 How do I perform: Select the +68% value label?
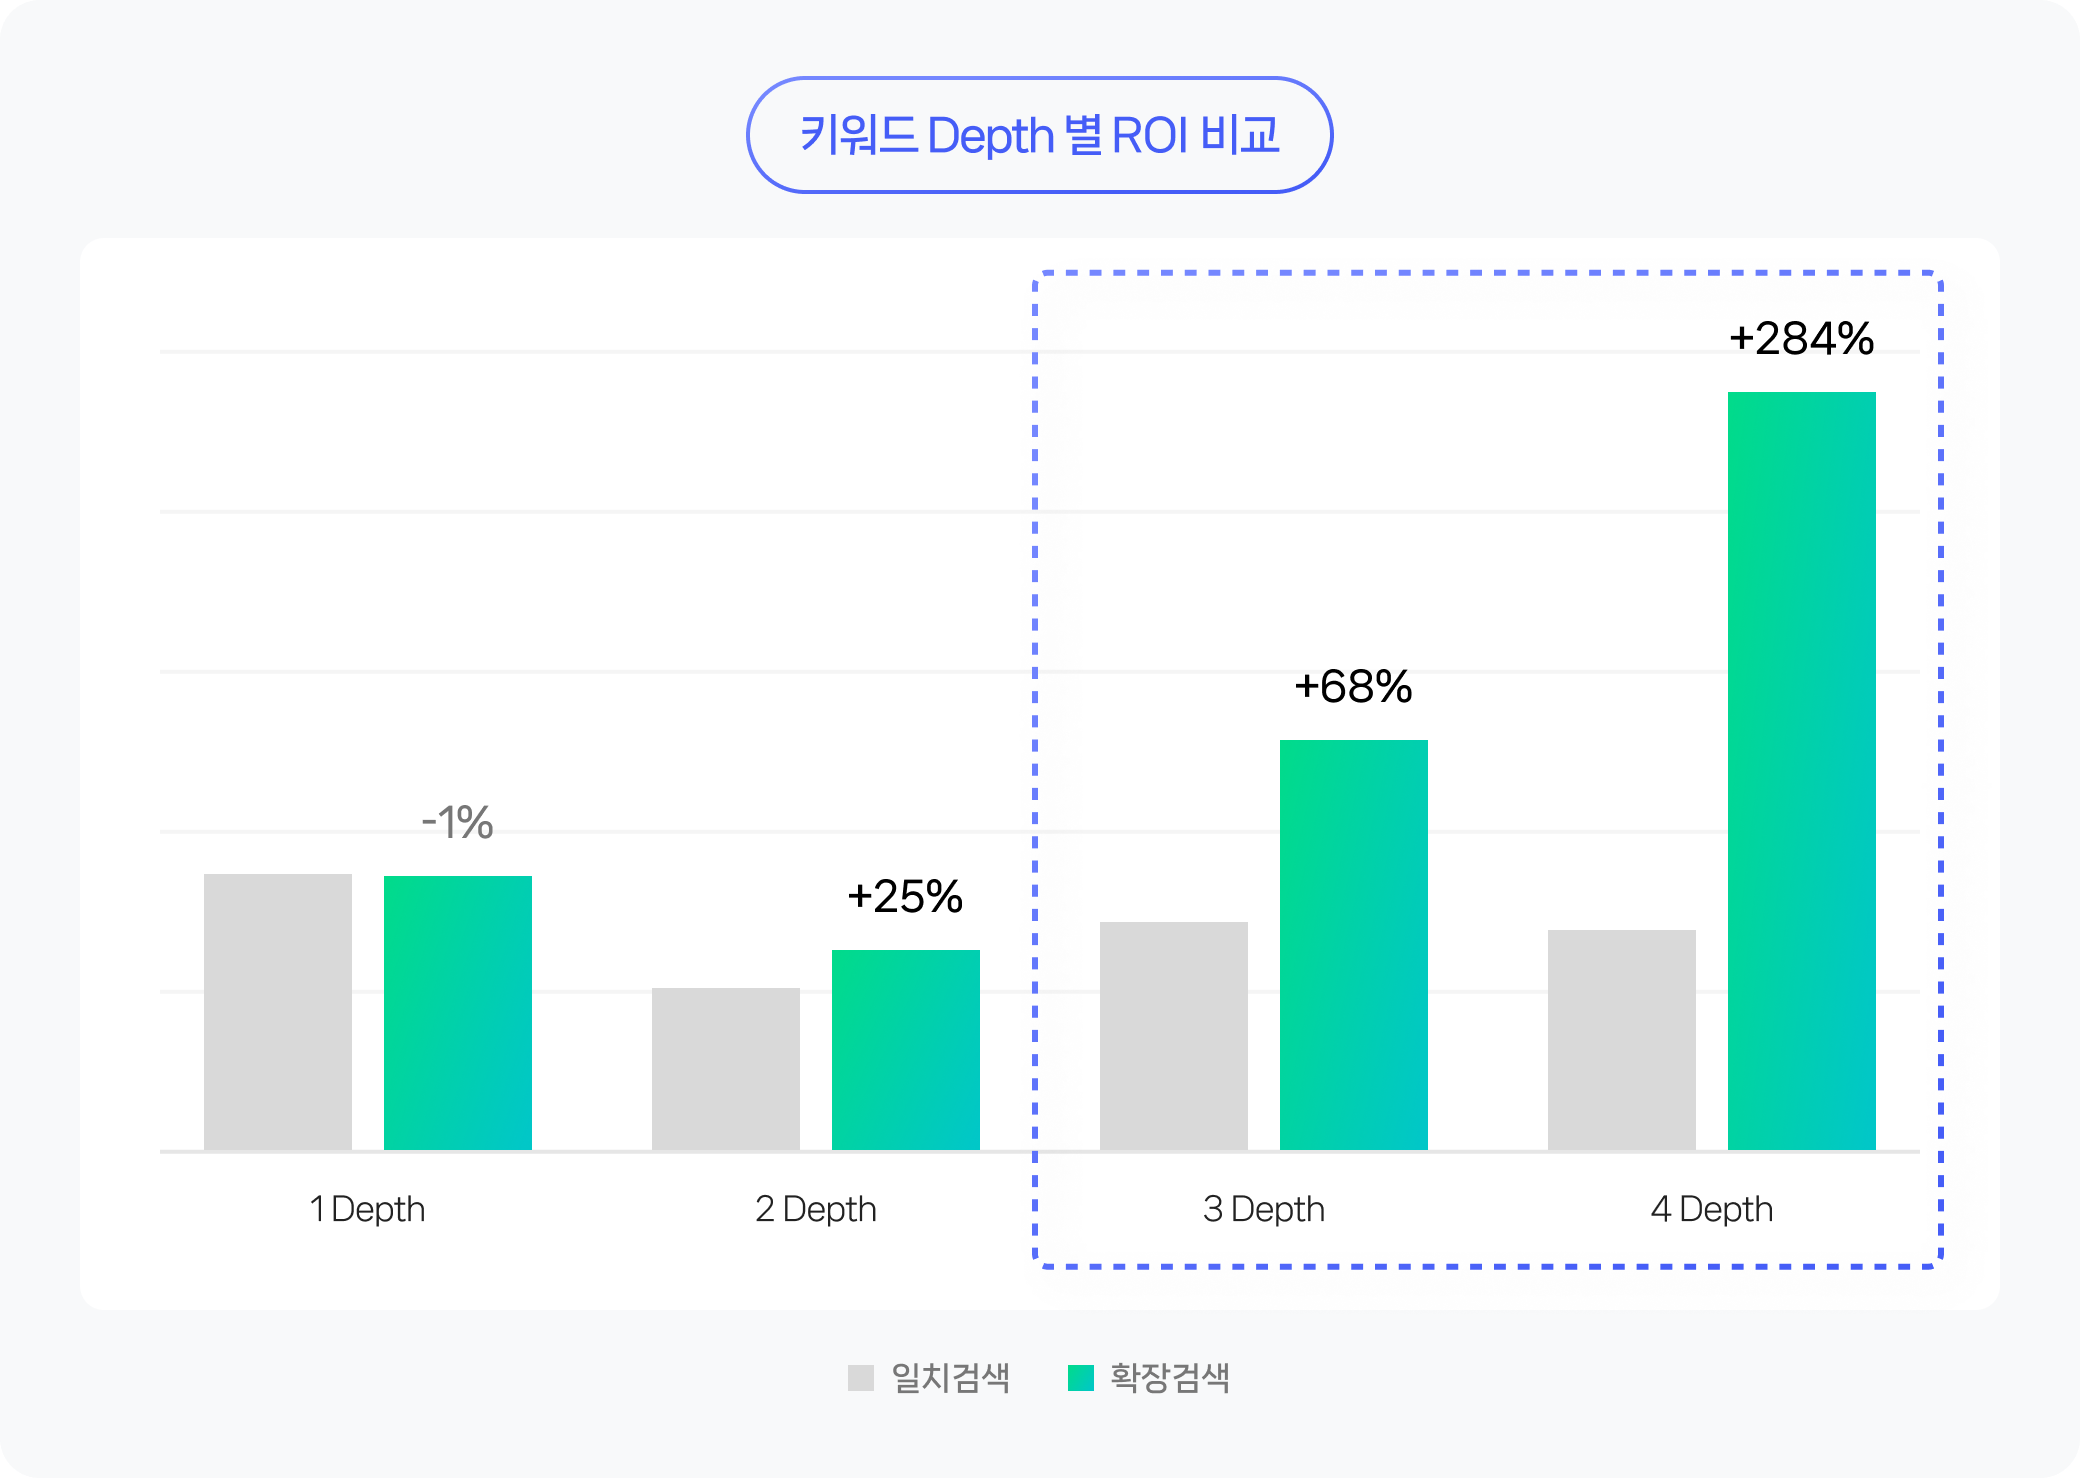coord(1353,687)
